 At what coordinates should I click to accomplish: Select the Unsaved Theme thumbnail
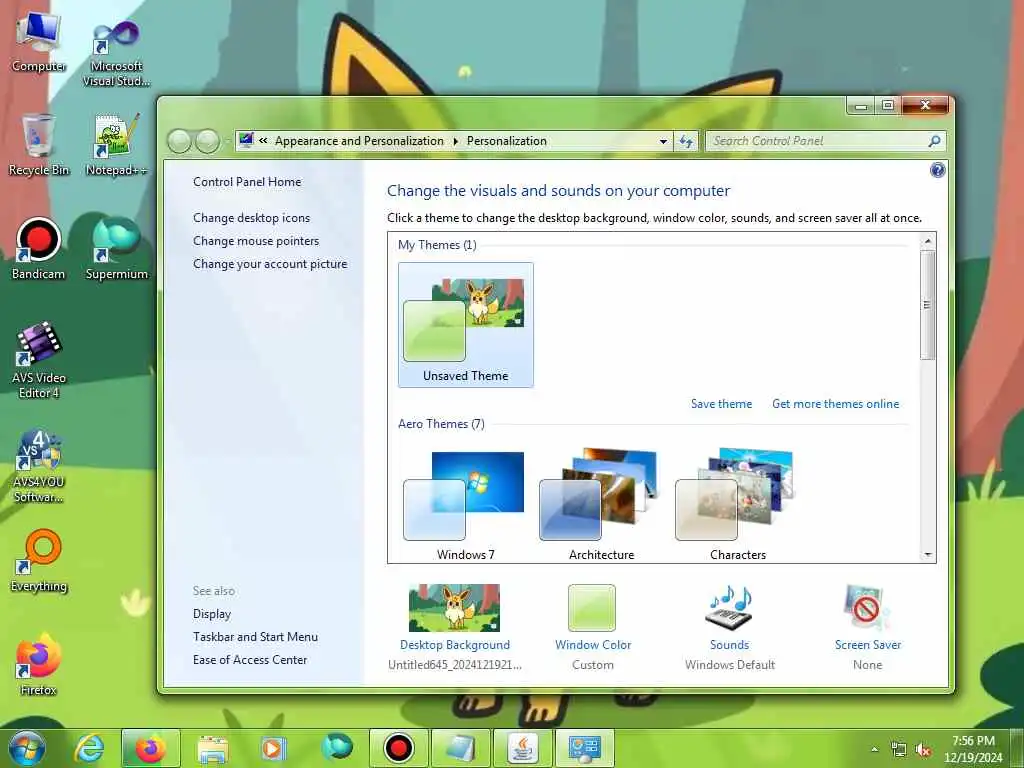tap(466, 325)
